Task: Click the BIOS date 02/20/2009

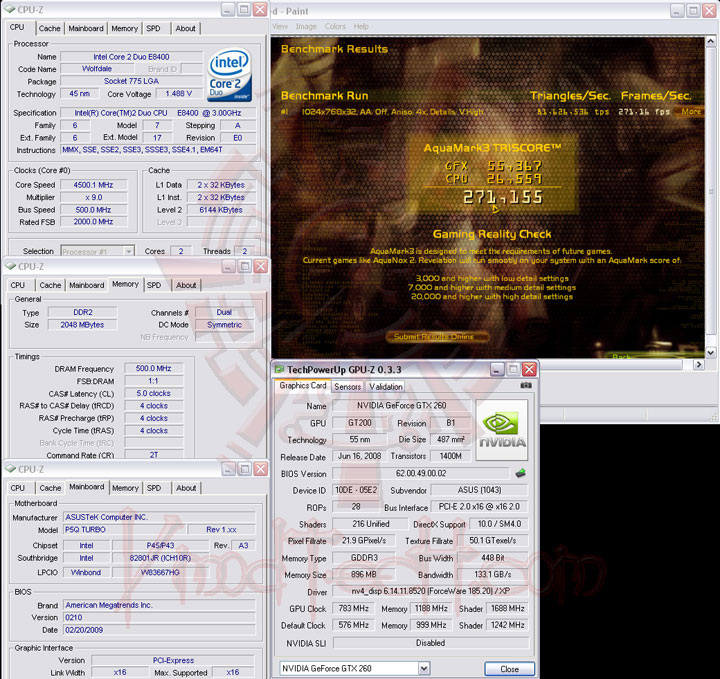Action: [x=159, y=630]
